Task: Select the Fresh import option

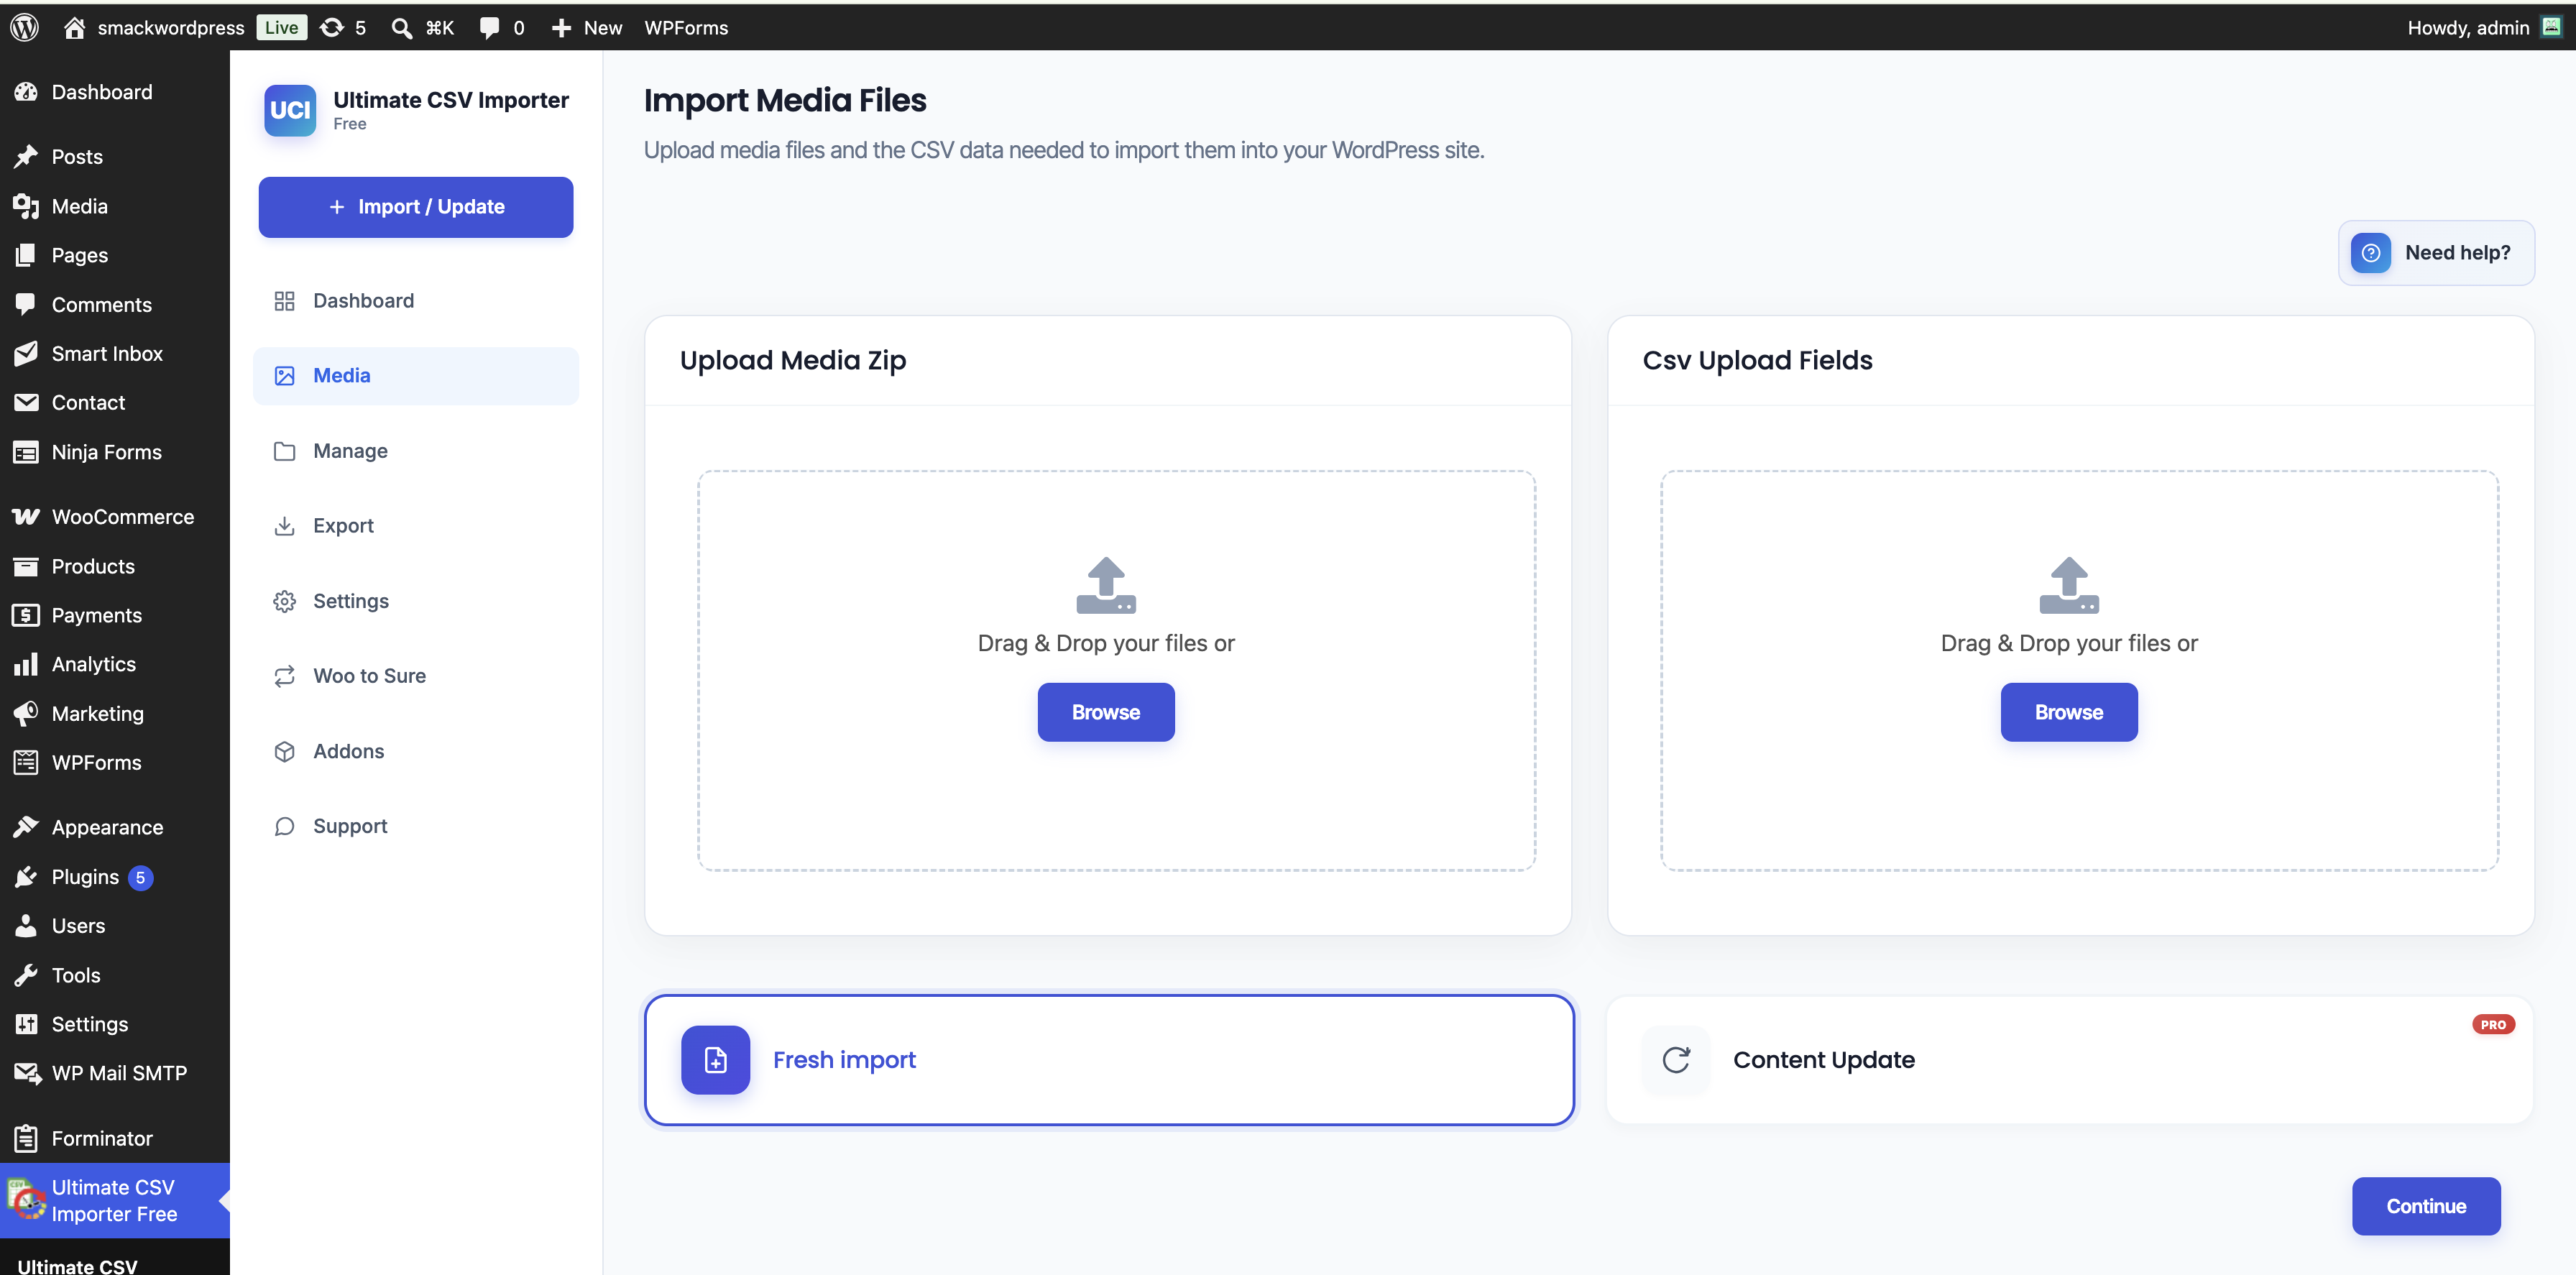Action: [x=1109, y=1060]
